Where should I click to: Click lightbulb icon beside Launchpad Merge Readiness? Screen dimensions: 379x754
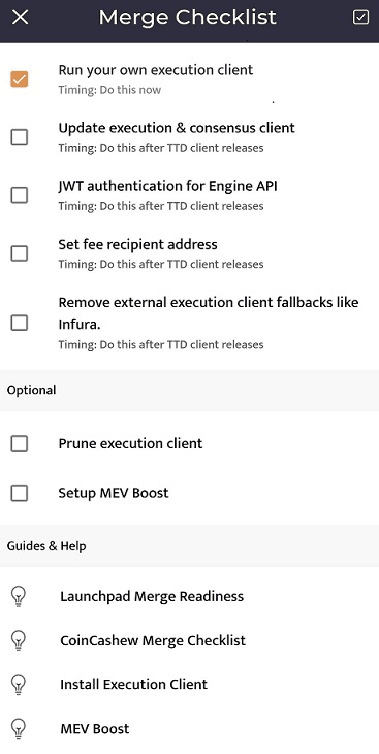[18, 597]
